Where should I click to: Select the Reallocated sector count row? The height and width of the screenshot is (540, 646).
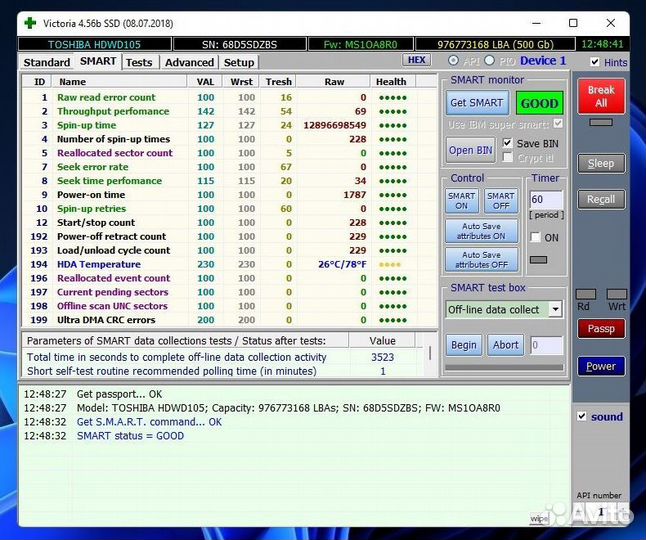coord(114,153)
